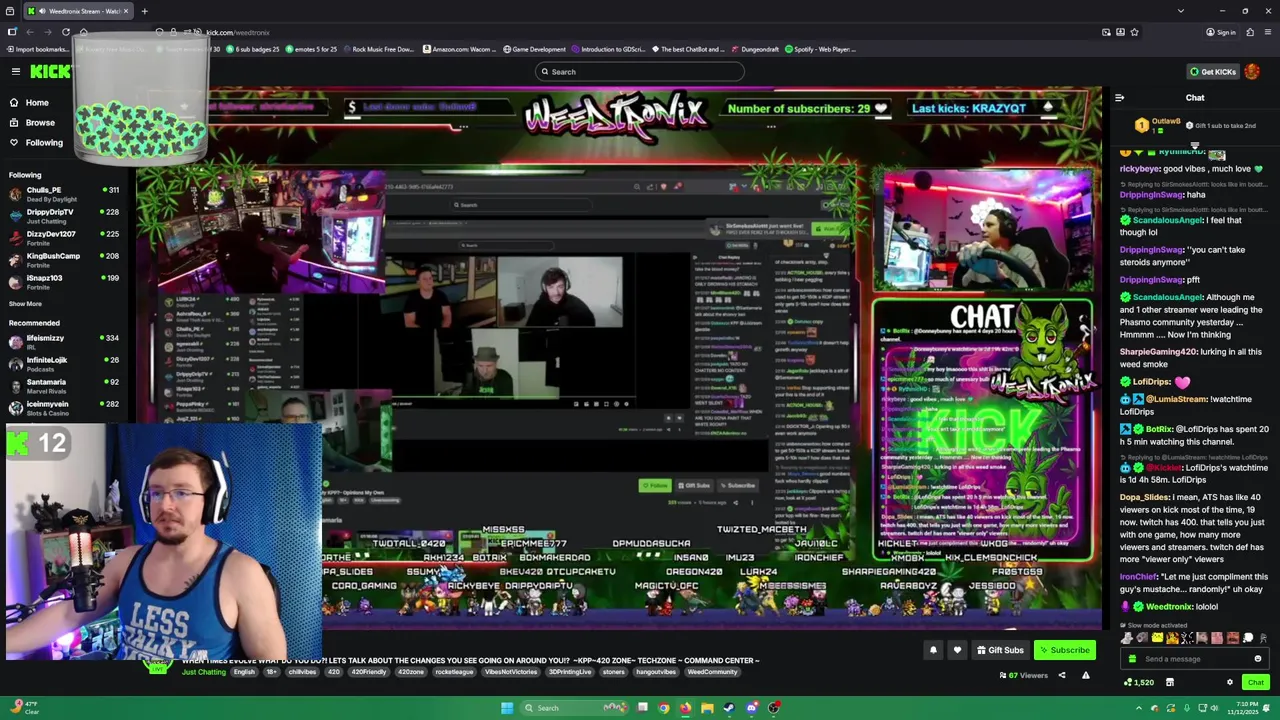The width and height of the screenshot is (1280, 720).
Task: Click the Get KICKs button
Action: point(1212,72)
